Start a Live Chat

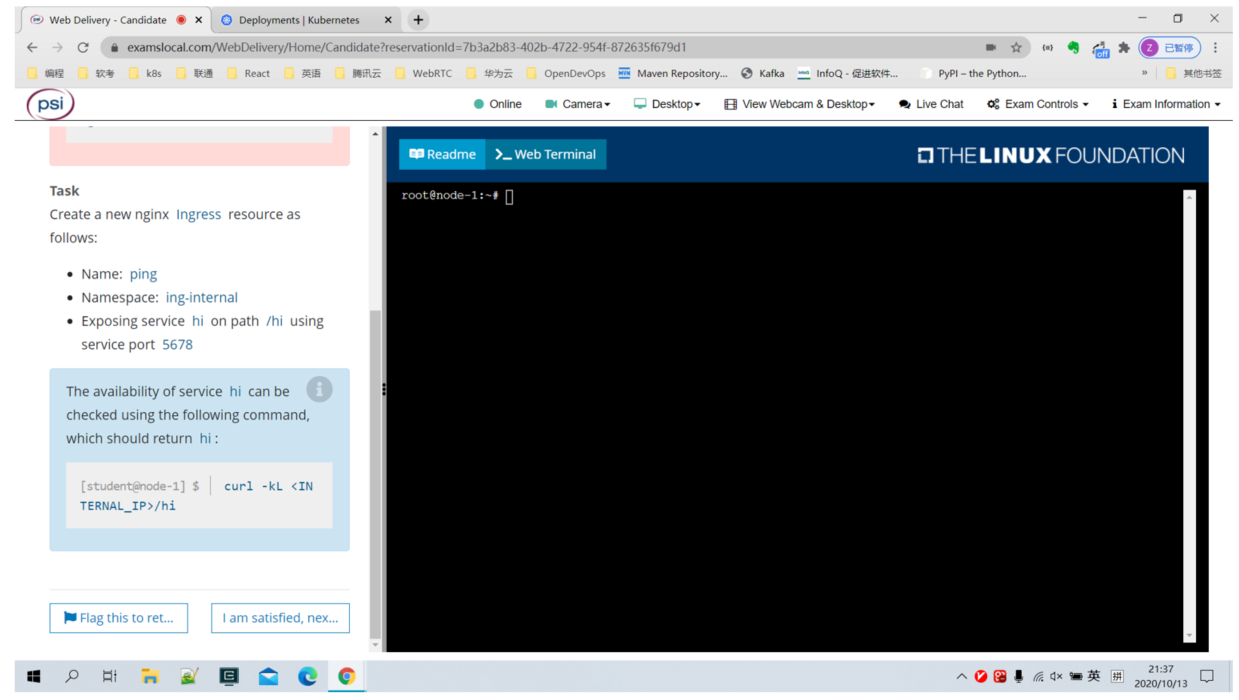click(931, 104)
